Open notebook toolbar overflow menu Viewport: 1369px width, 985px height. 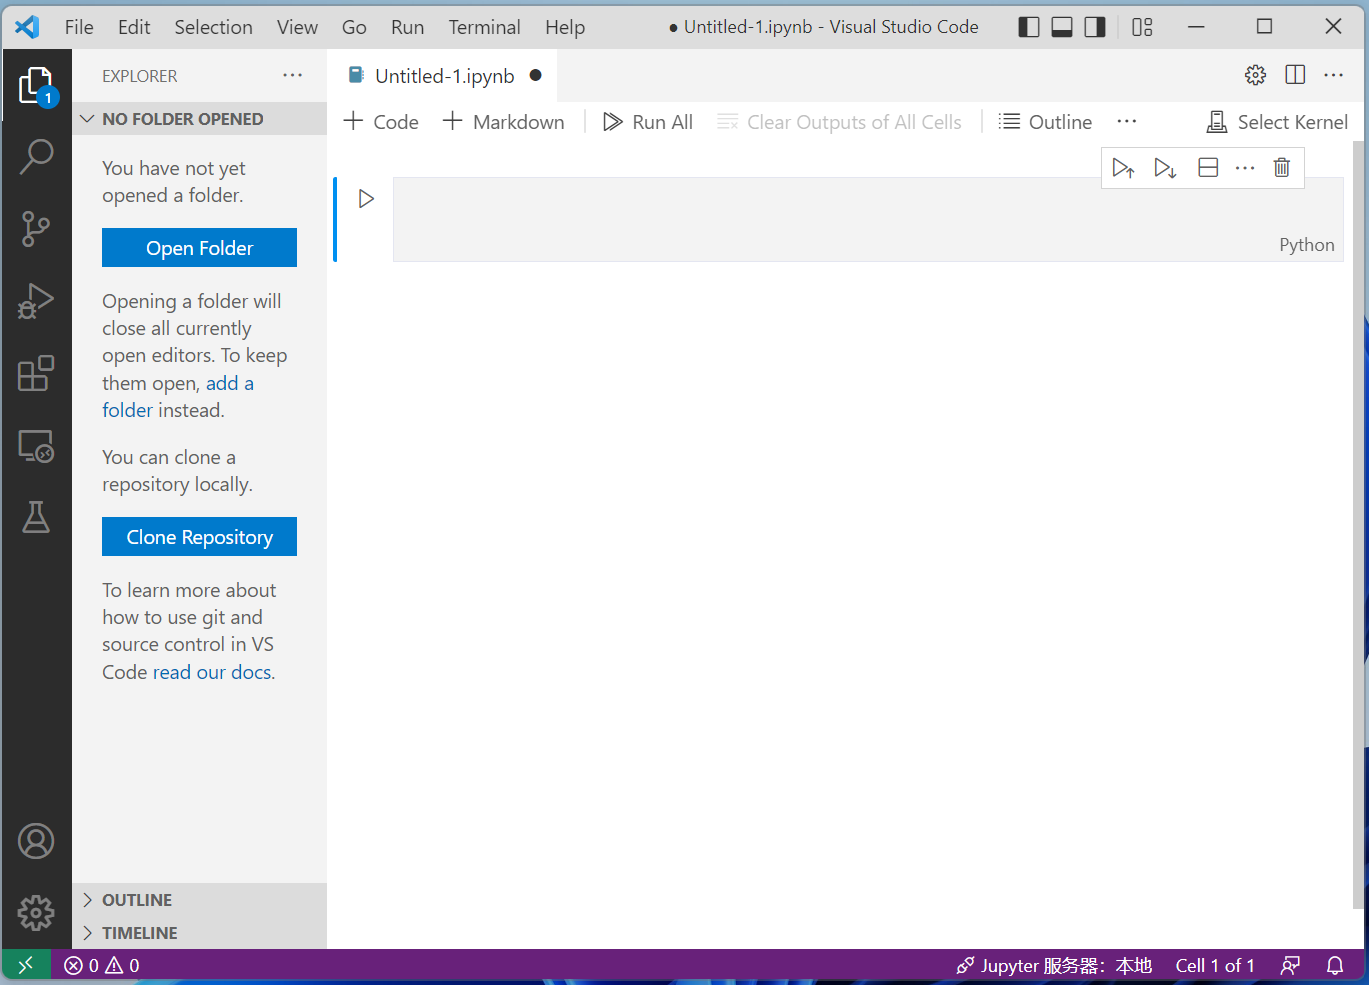click(x=1127, y=121)
